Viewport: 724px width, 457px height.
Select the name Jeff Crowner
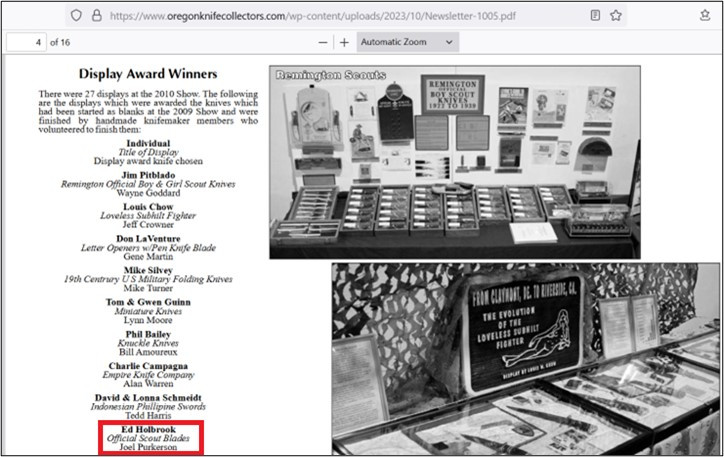click(x=148, y=224)
